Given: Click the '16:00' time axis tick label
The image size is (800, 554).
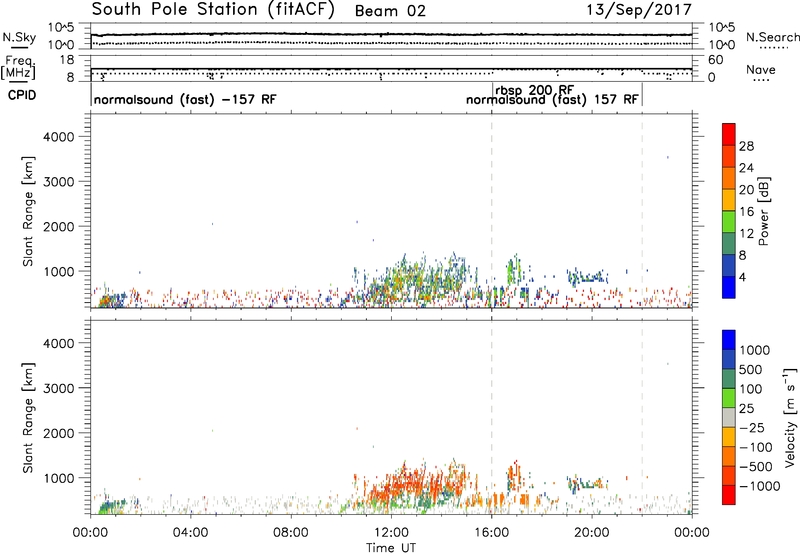Looking at the screenshot, I should click(491, 533).
